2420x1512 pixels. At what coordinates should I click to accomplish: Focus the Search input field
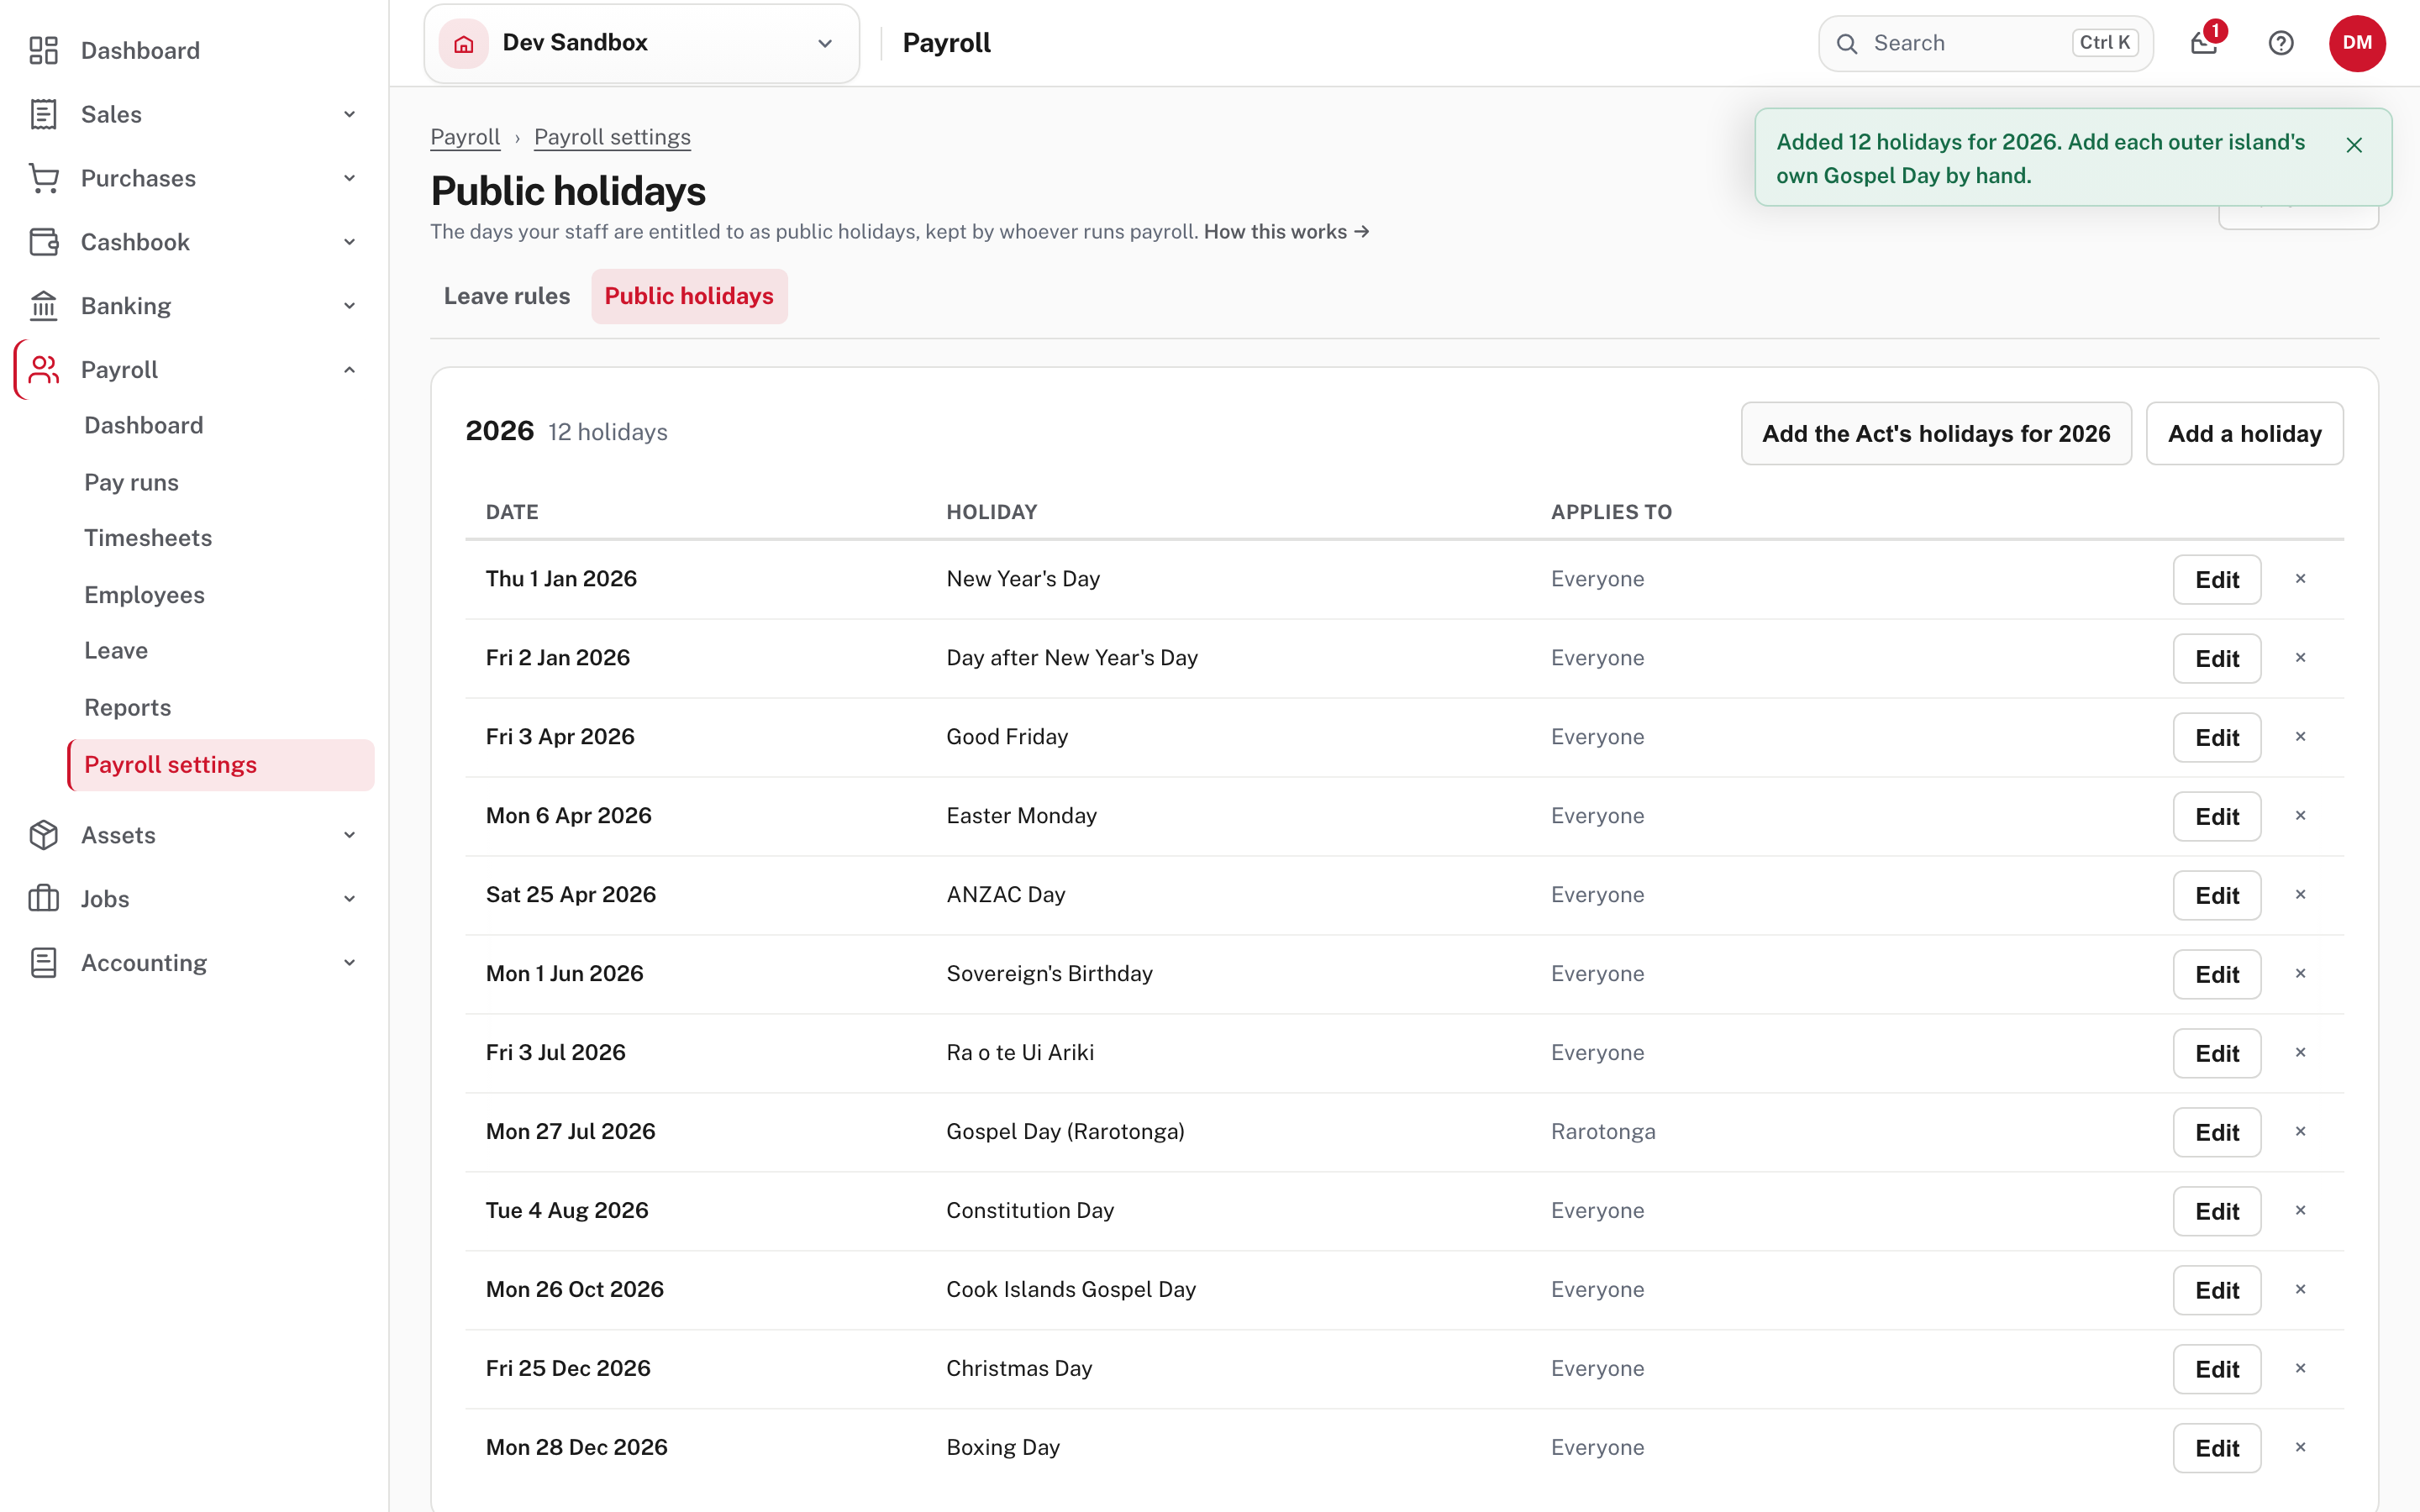(x=1985, y=43)
